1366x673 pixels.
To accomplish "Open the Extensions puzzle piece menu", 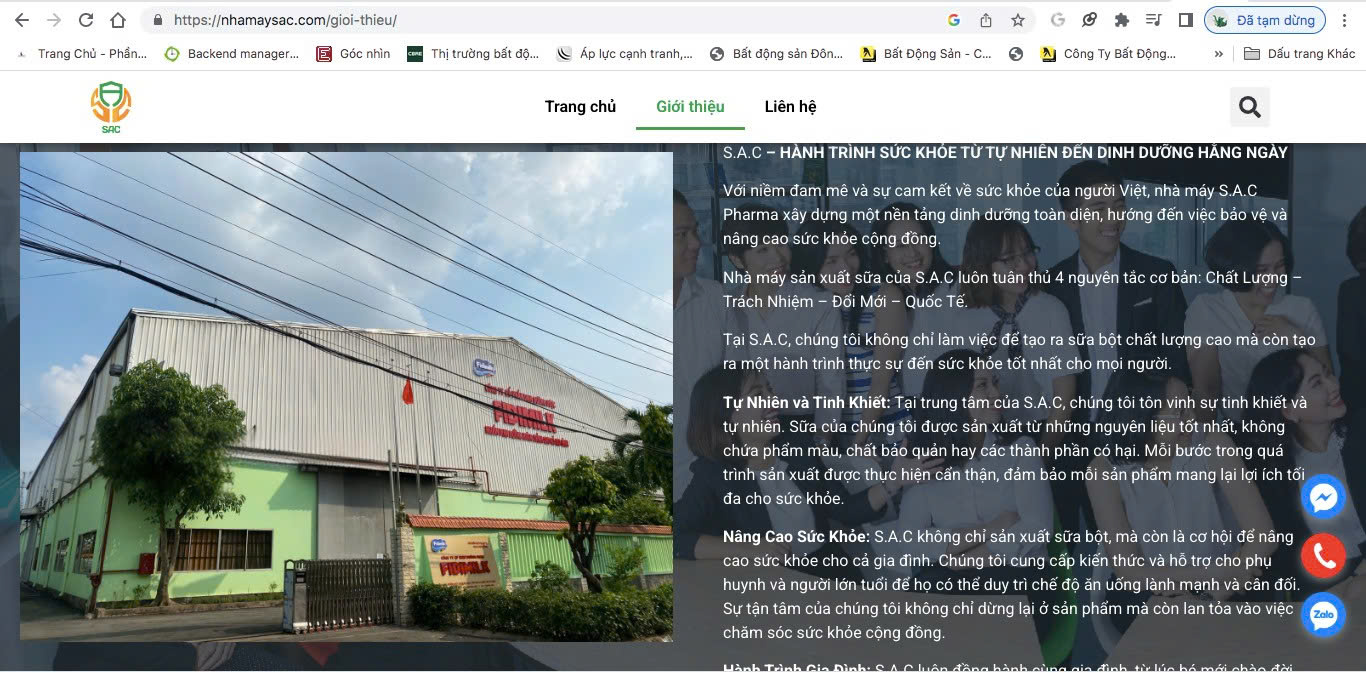I will point(1122,20).
